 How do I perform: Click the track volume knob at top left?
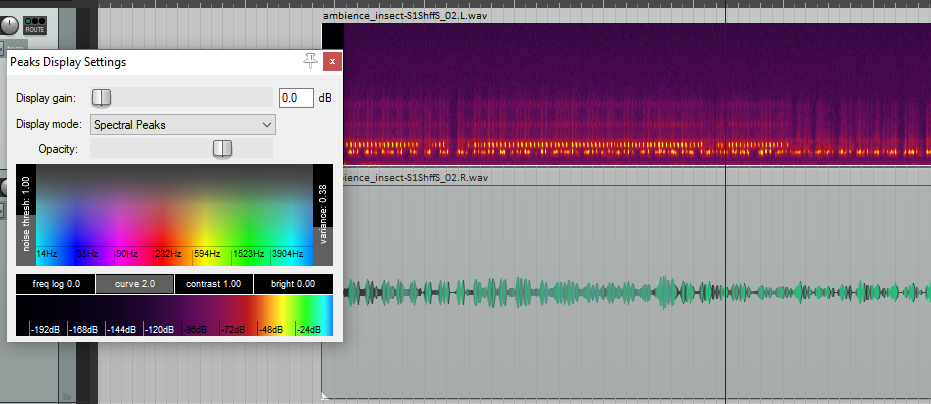coord(12,23)
